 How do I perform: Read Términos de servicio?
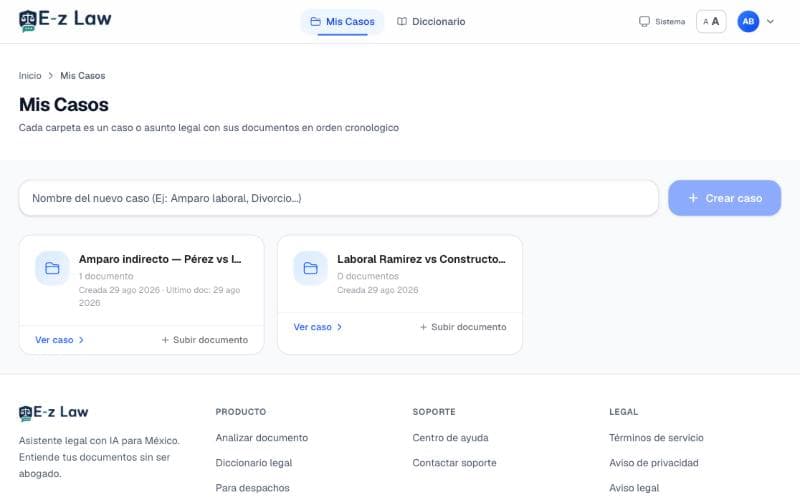tap(656, 438)
